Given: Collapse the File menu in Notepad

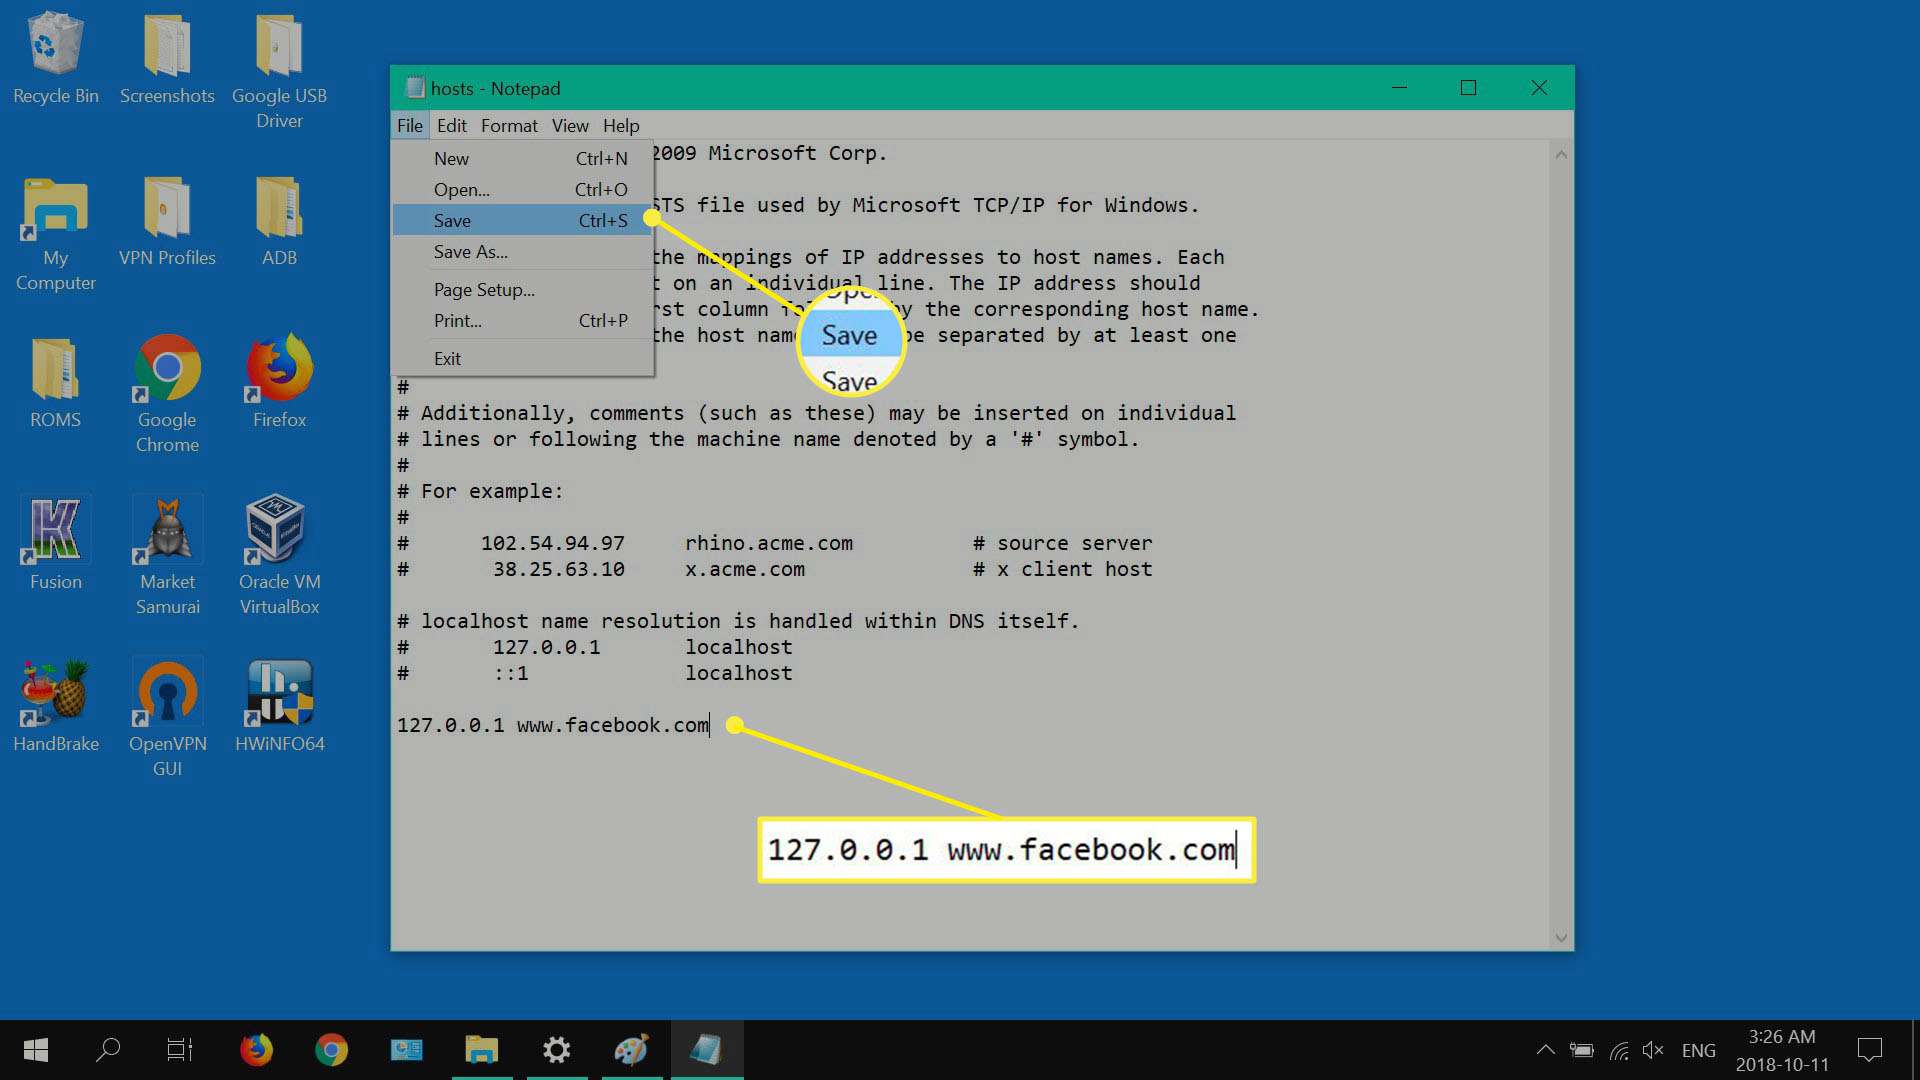Looking at the screenshot, I should (409, 126).
